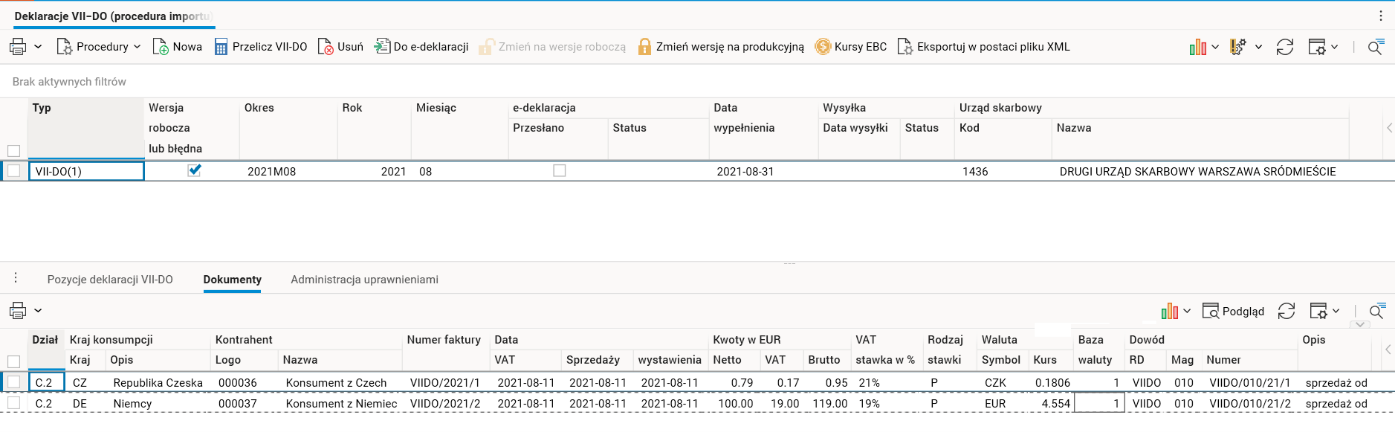Switch to Pozycje deklaracji VII-DO tab
Screen dimensions: 1395x438
pyautogui.click(x=110, y=279)
